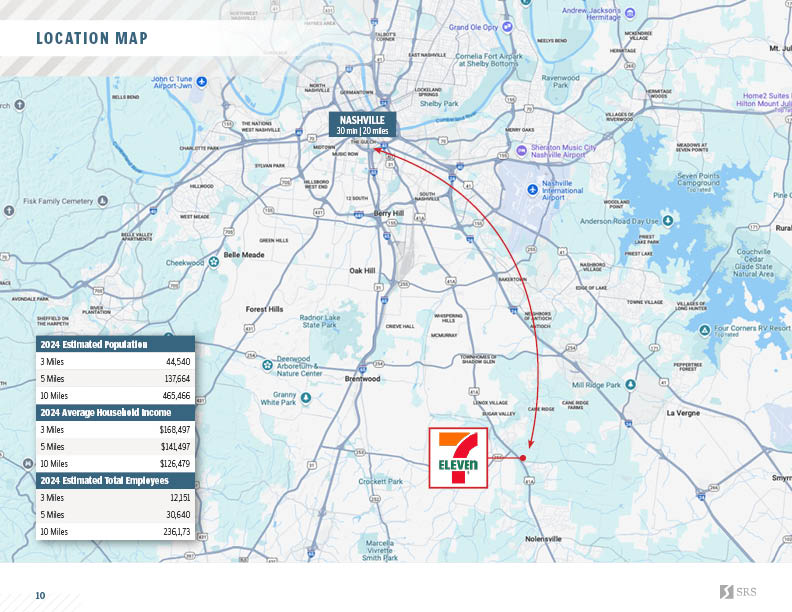Click the Granny White Park marker icon
This screenshot has width=792, height=612.
click(x=306, y=397)
